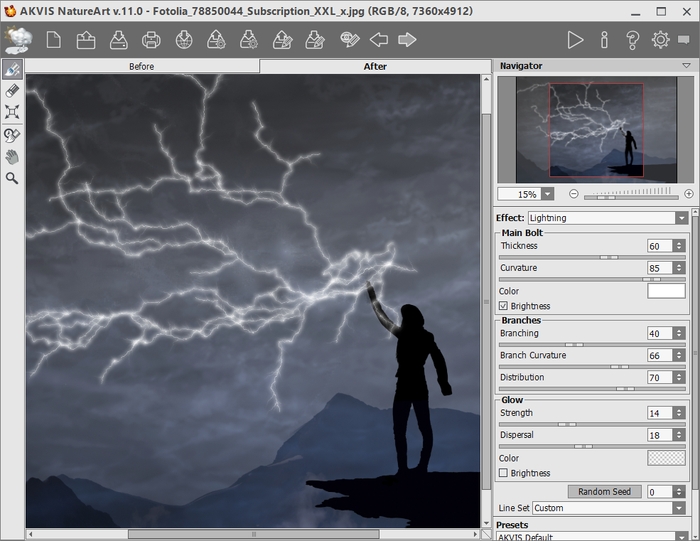Open the Effect dropdown showing Lightning
700x541 pixels.
[608, 218]
